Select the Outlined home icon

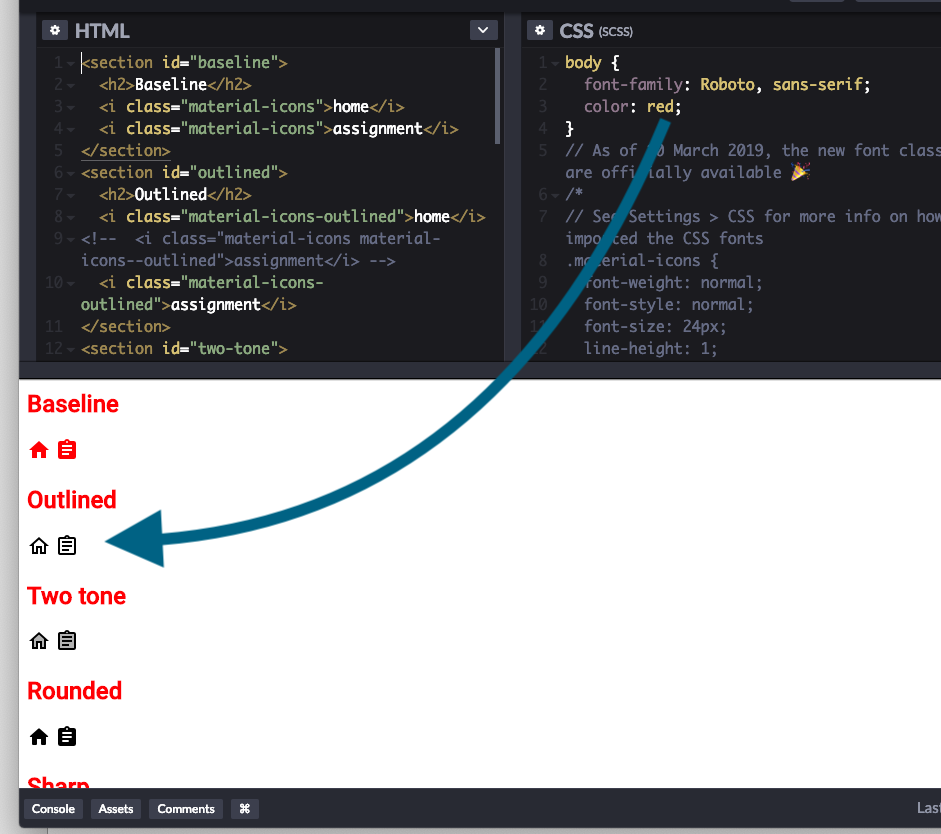(38, 545)
